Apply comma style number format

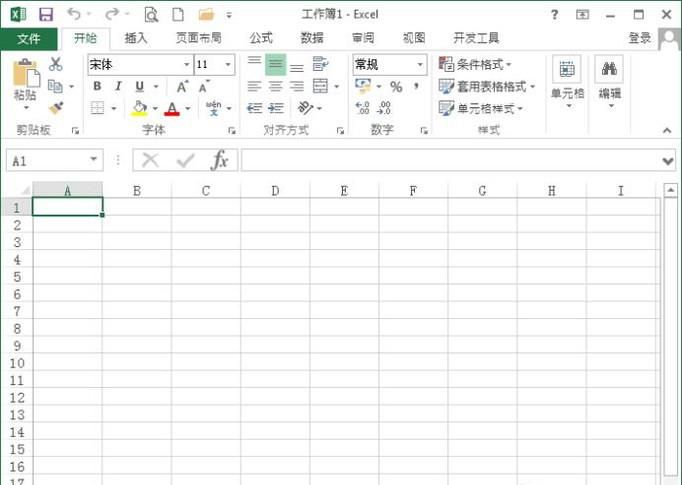416,86
